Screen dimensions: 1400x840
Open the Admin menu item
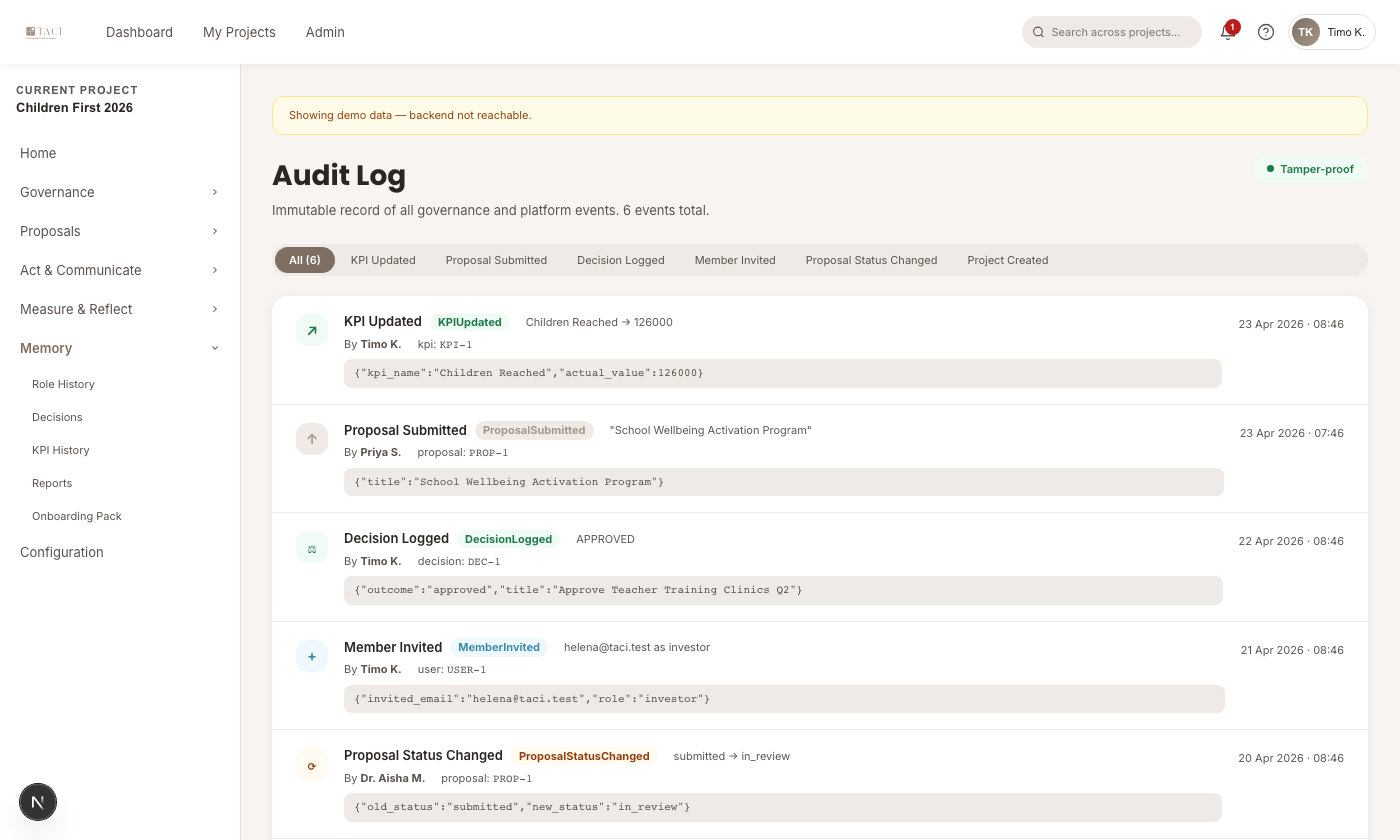325,32
